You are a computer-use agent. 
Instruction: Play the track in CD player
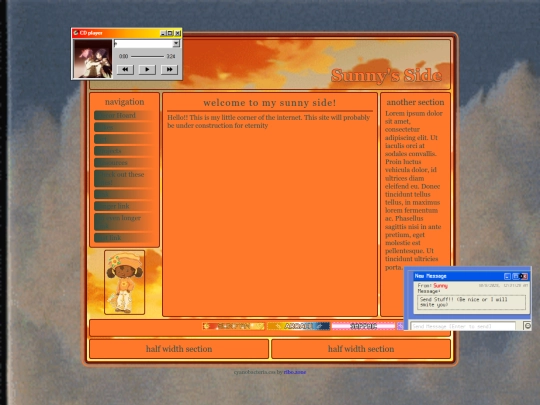pos(147,70)
